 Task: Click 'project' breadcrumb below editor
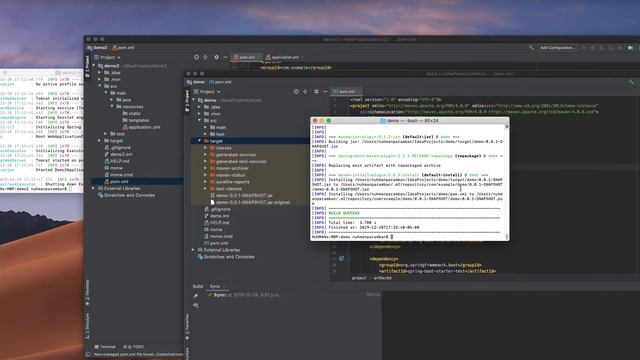click(359, 278)
